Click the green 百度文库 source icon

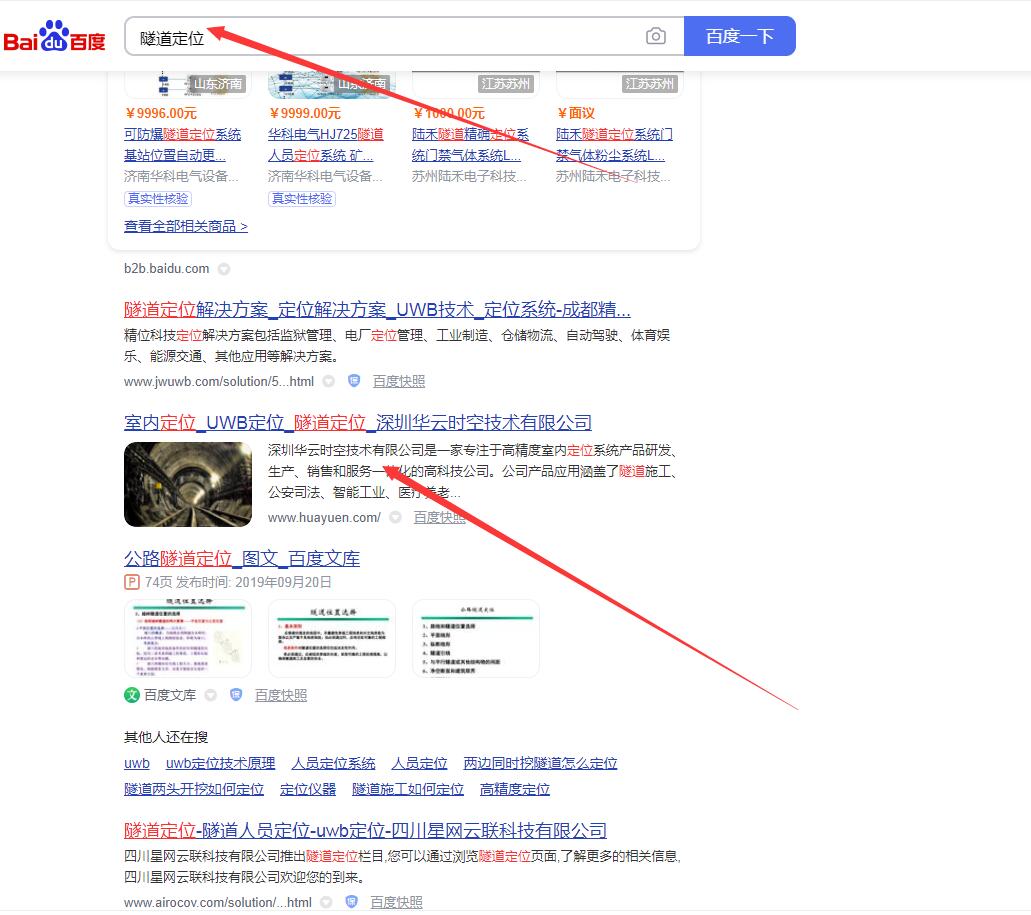point(132,695)
